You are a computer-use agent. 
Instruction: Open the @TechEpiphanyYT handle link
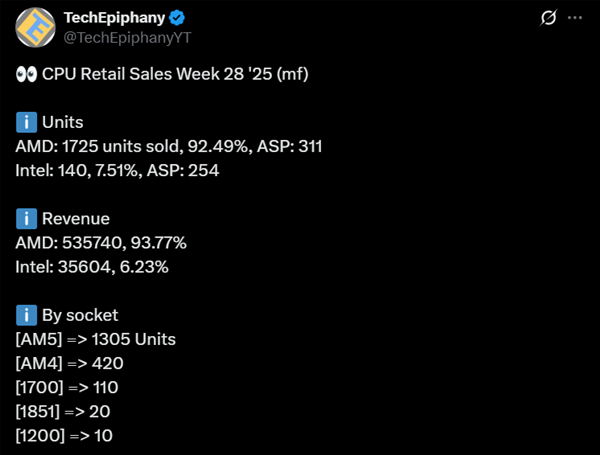point(127,38)
